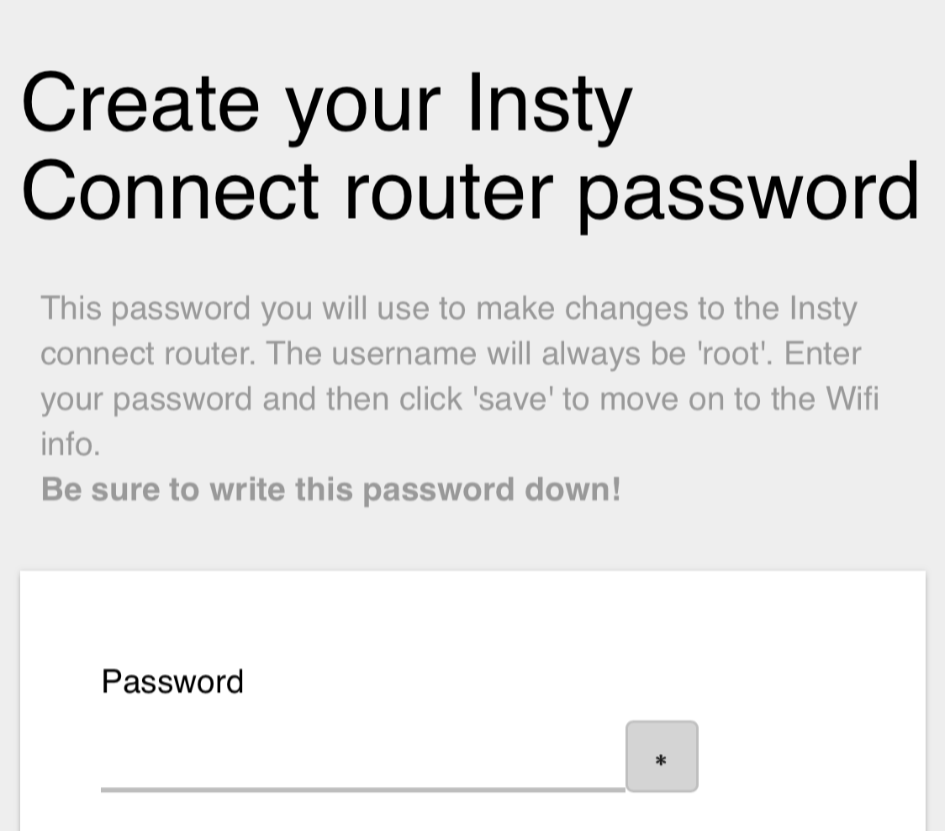Click the Password field label
Screen dimensions: 945x831
172,682
